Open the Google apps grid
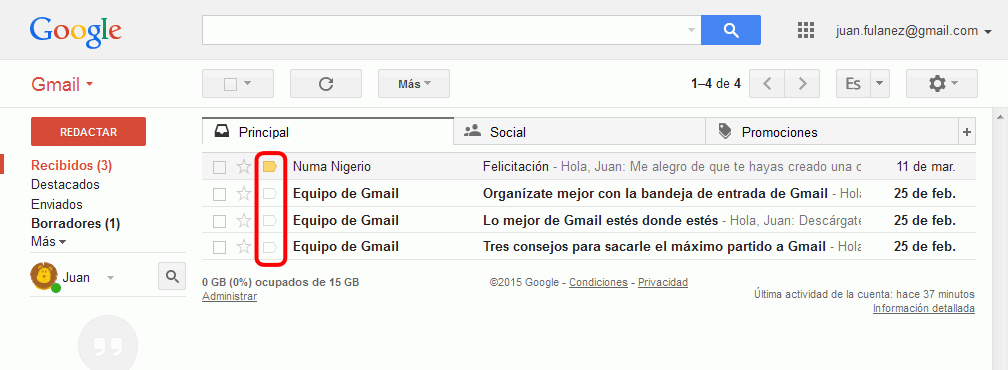The width and height of the screenshot is (1008, 370). pyautogui.click(x=806, y=30)
